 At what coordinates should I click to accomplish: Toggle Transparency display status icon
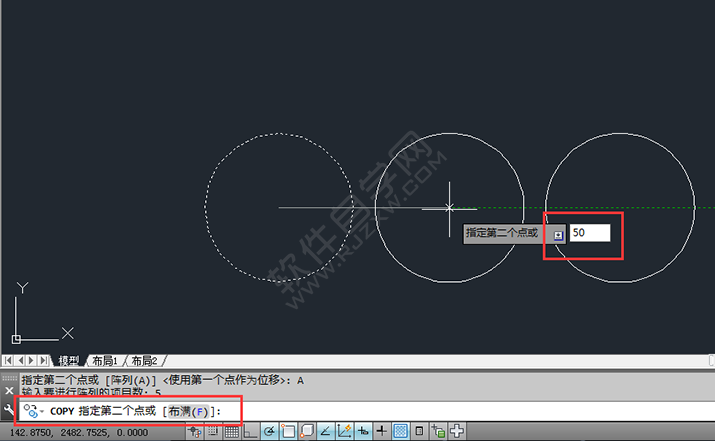point(400,431)
